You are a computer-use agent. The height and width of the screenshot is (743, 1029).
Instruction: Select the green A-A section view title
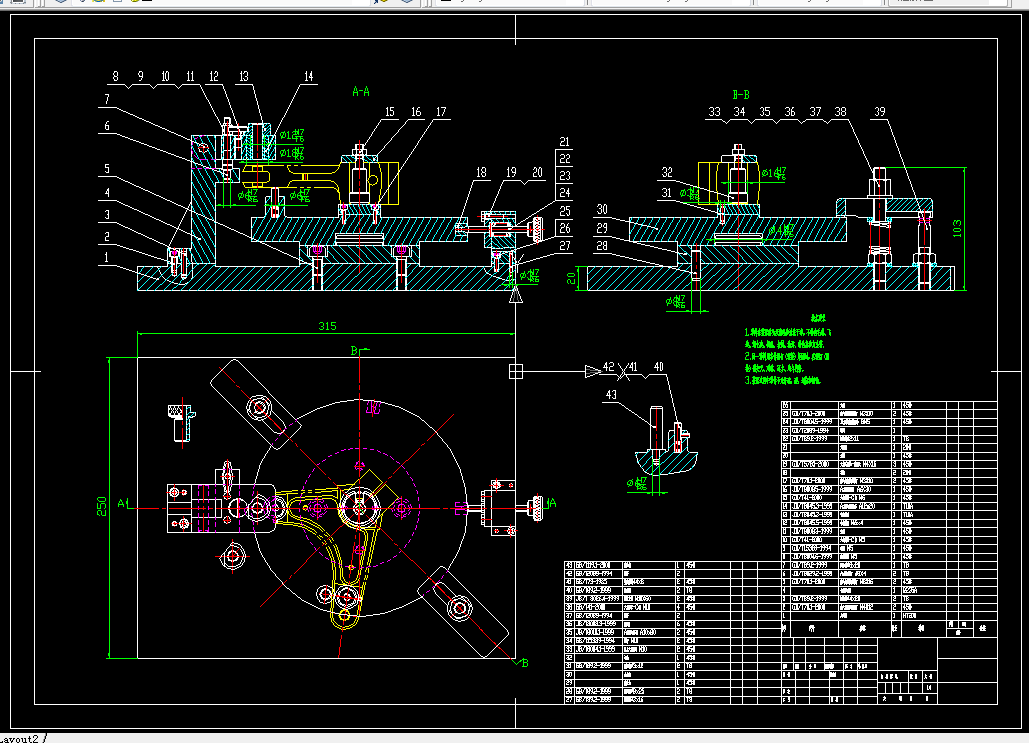(361, 91)
